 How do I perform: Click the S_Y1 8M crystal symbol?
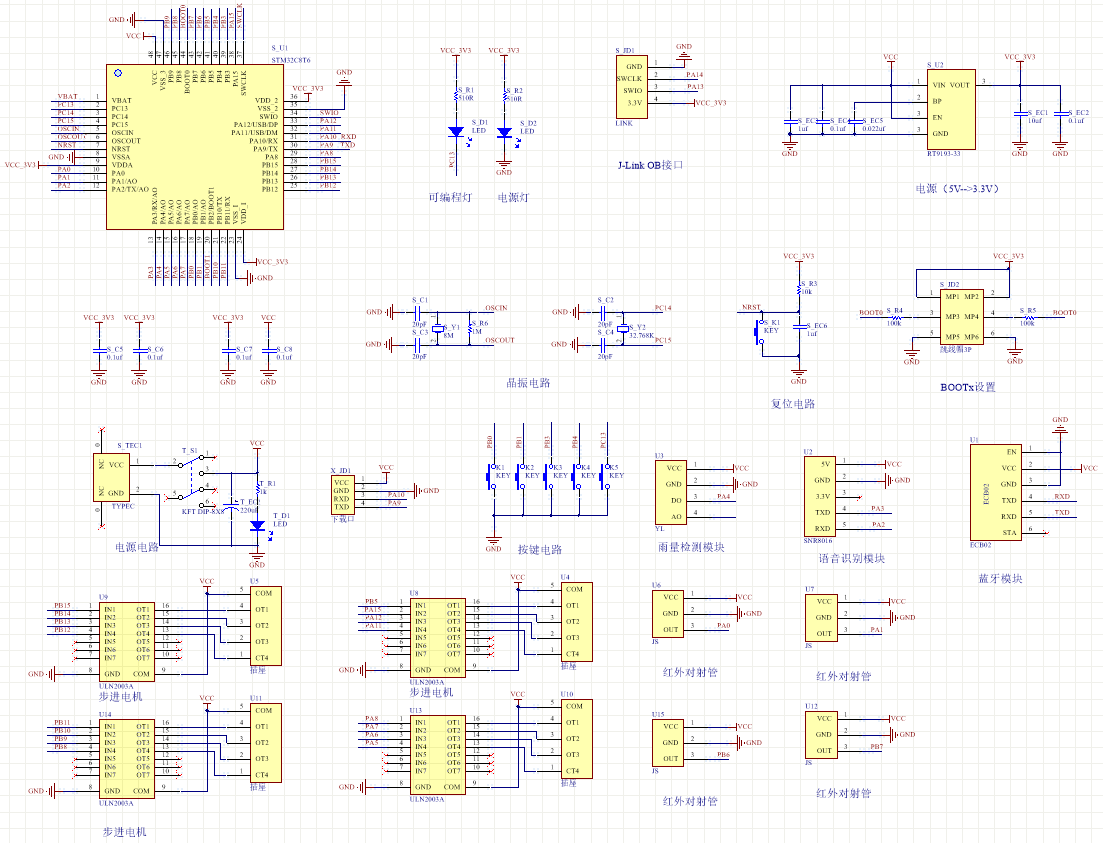438,329
